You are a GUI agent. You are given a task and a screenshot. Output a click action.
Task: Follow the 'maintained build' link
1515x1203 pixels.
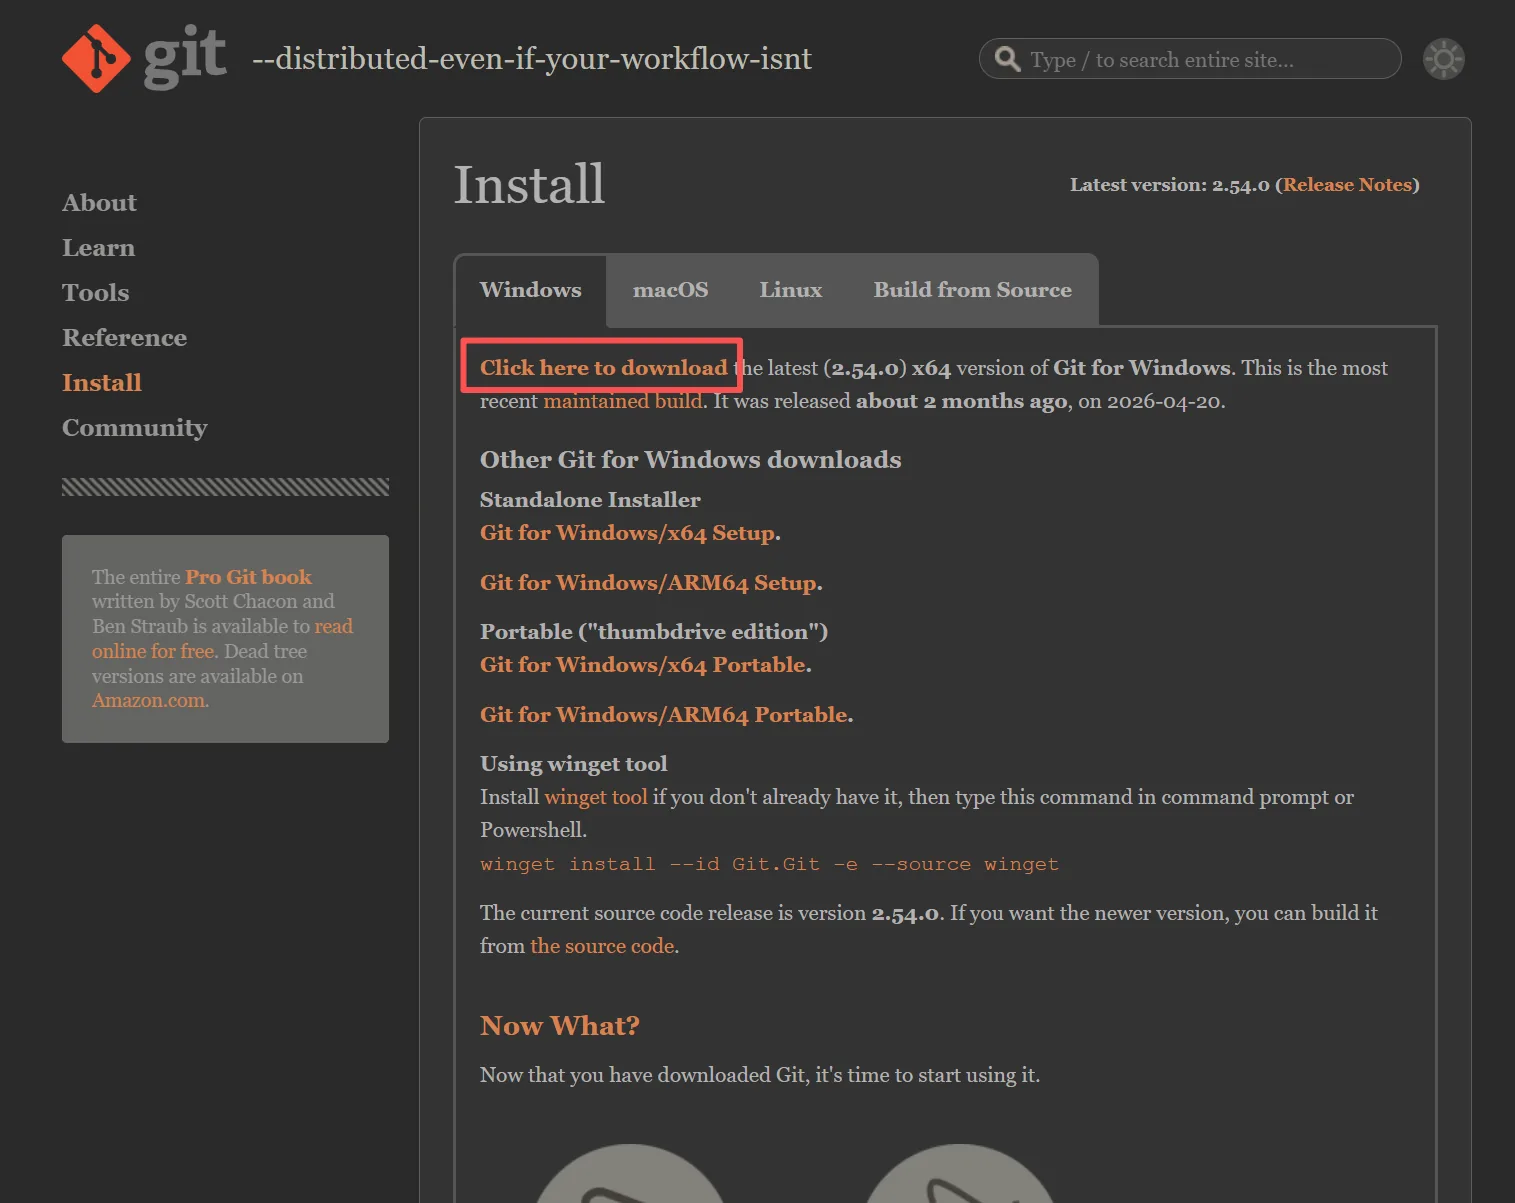(622, 401)
